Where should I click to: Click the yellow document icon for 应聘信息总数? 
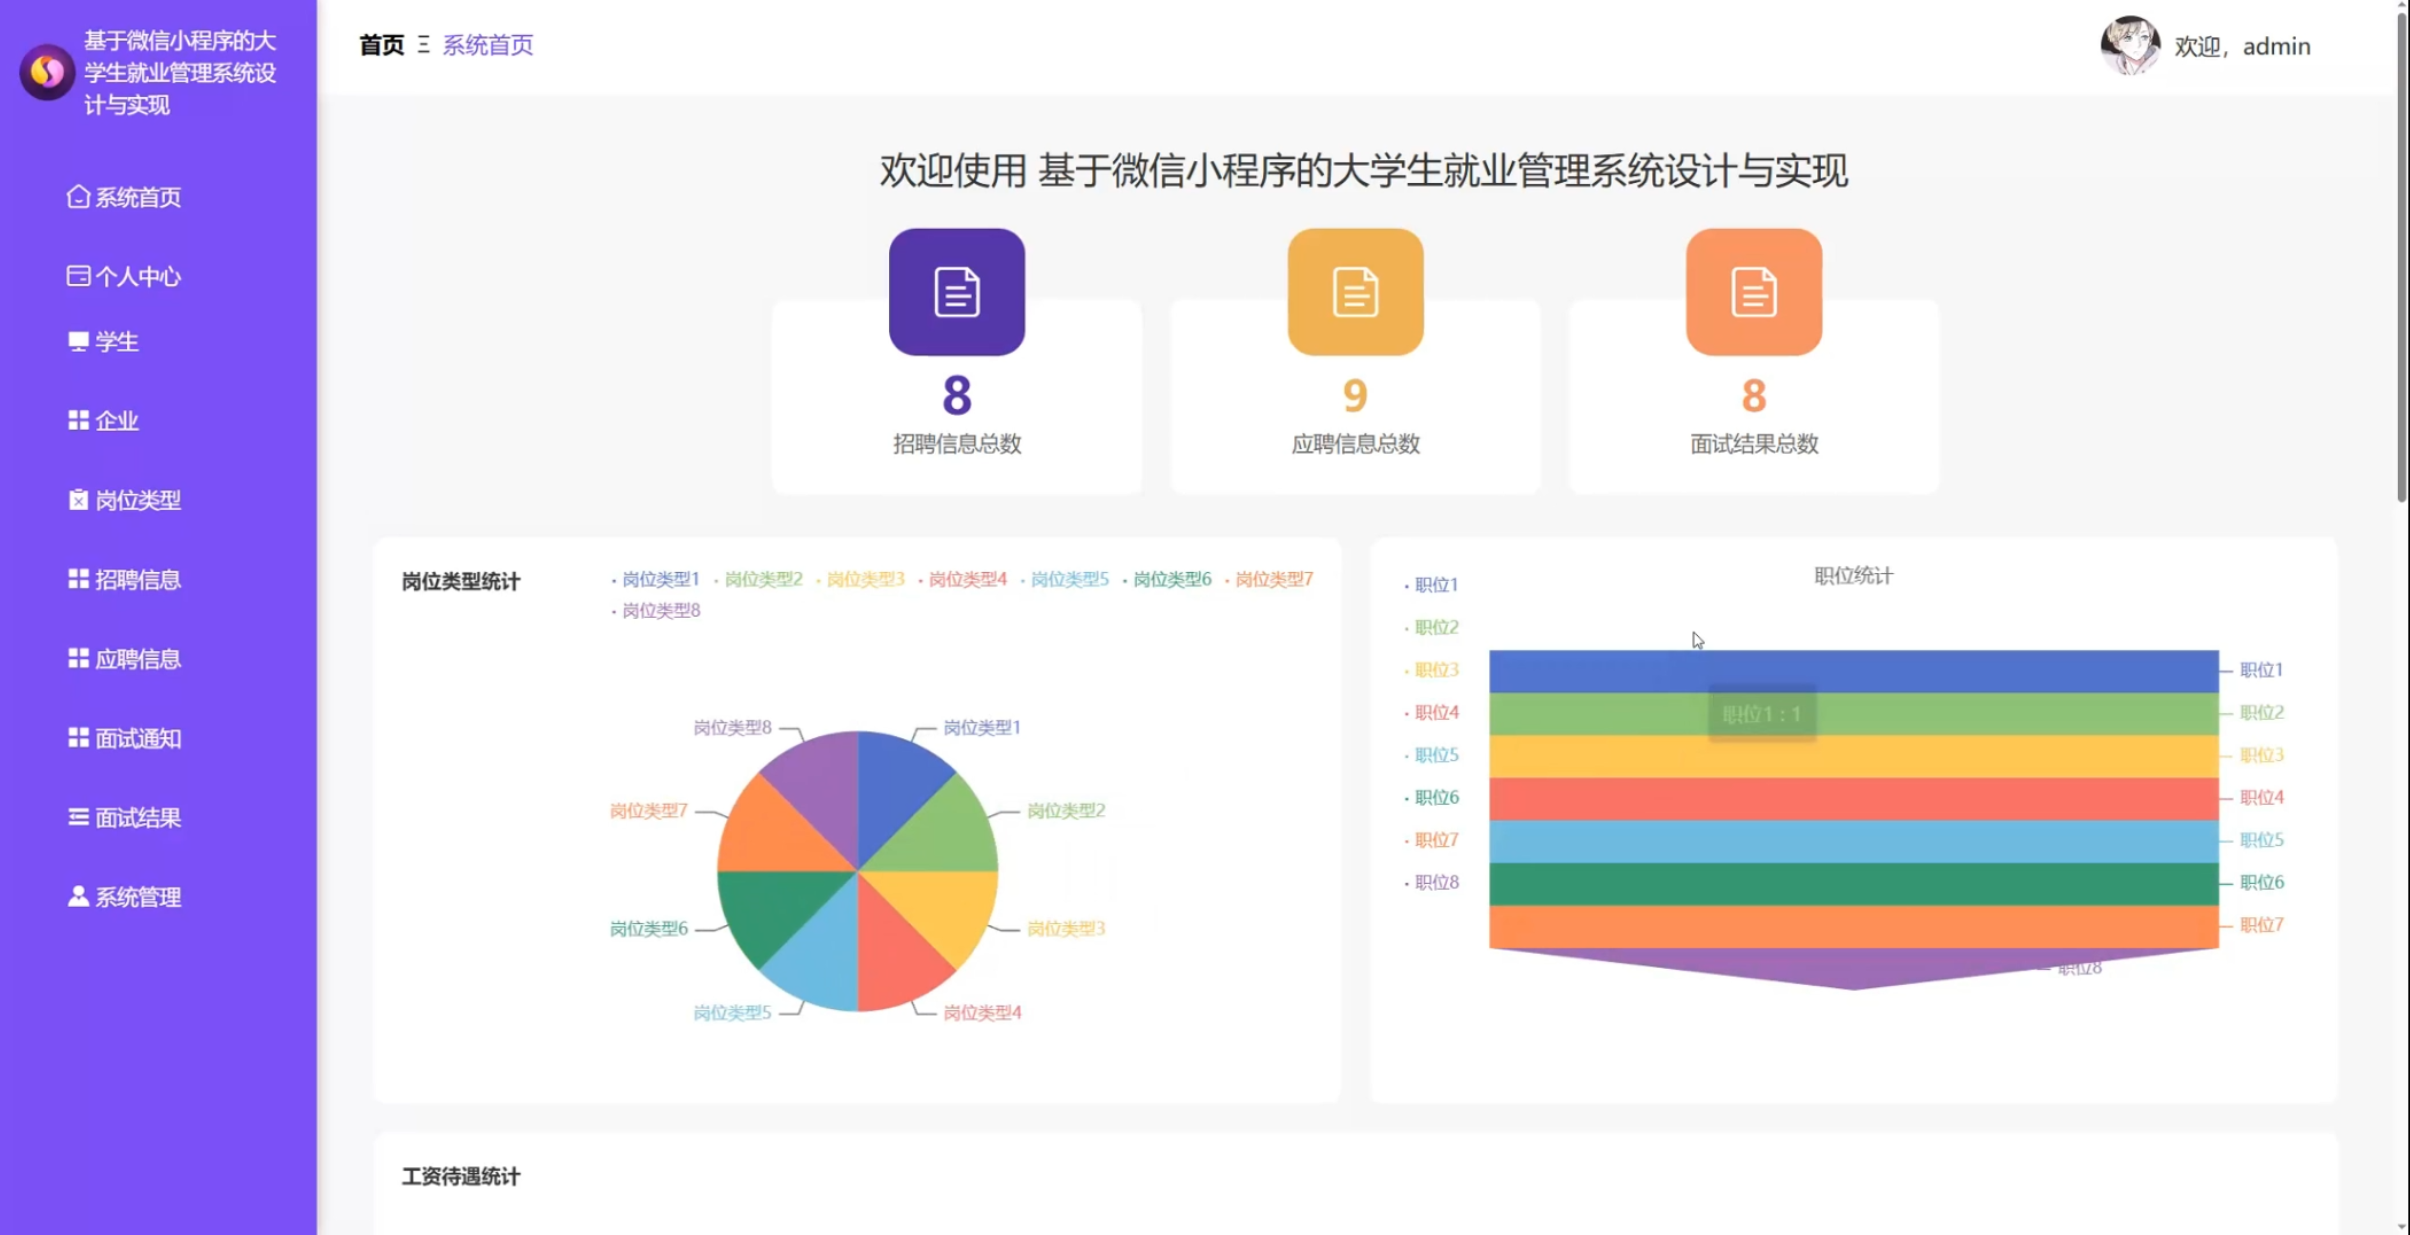coord(1355,292)
